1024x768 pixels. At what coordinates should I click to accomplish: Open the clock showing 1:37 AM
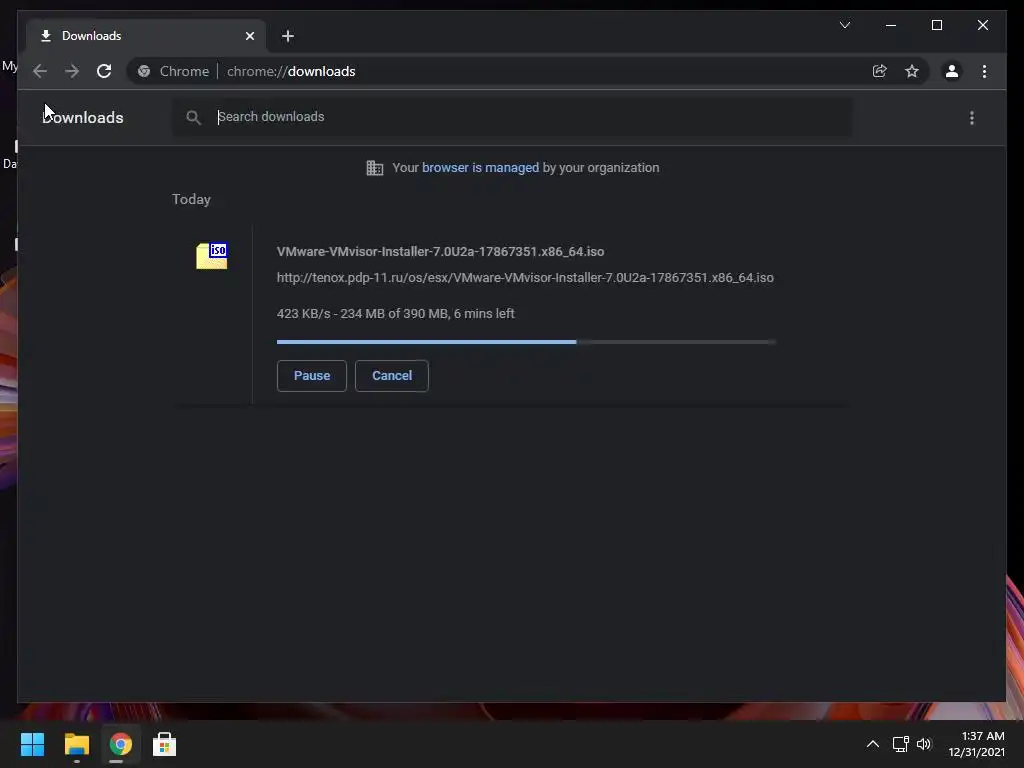click(x=976, y=744)
